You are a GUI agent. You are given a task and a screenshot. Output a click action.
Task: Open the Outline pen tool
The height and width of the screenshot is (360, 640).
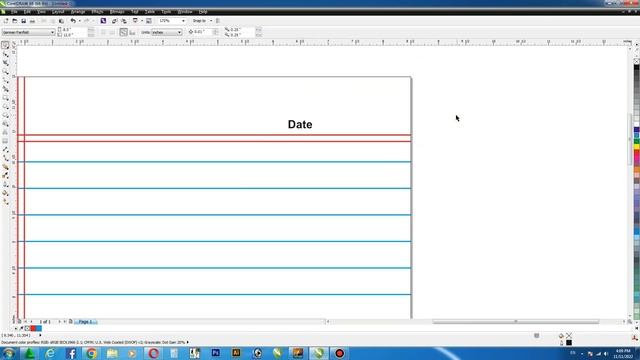[5, 184]
